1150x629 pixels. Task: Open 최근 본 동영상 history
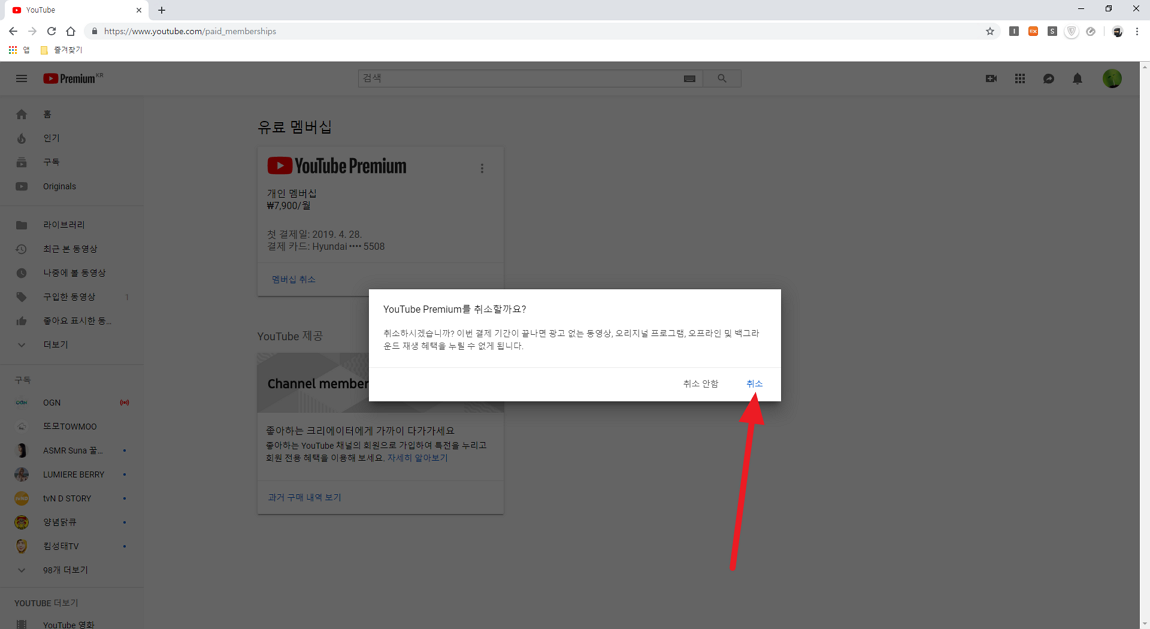(x=71, y=249)
